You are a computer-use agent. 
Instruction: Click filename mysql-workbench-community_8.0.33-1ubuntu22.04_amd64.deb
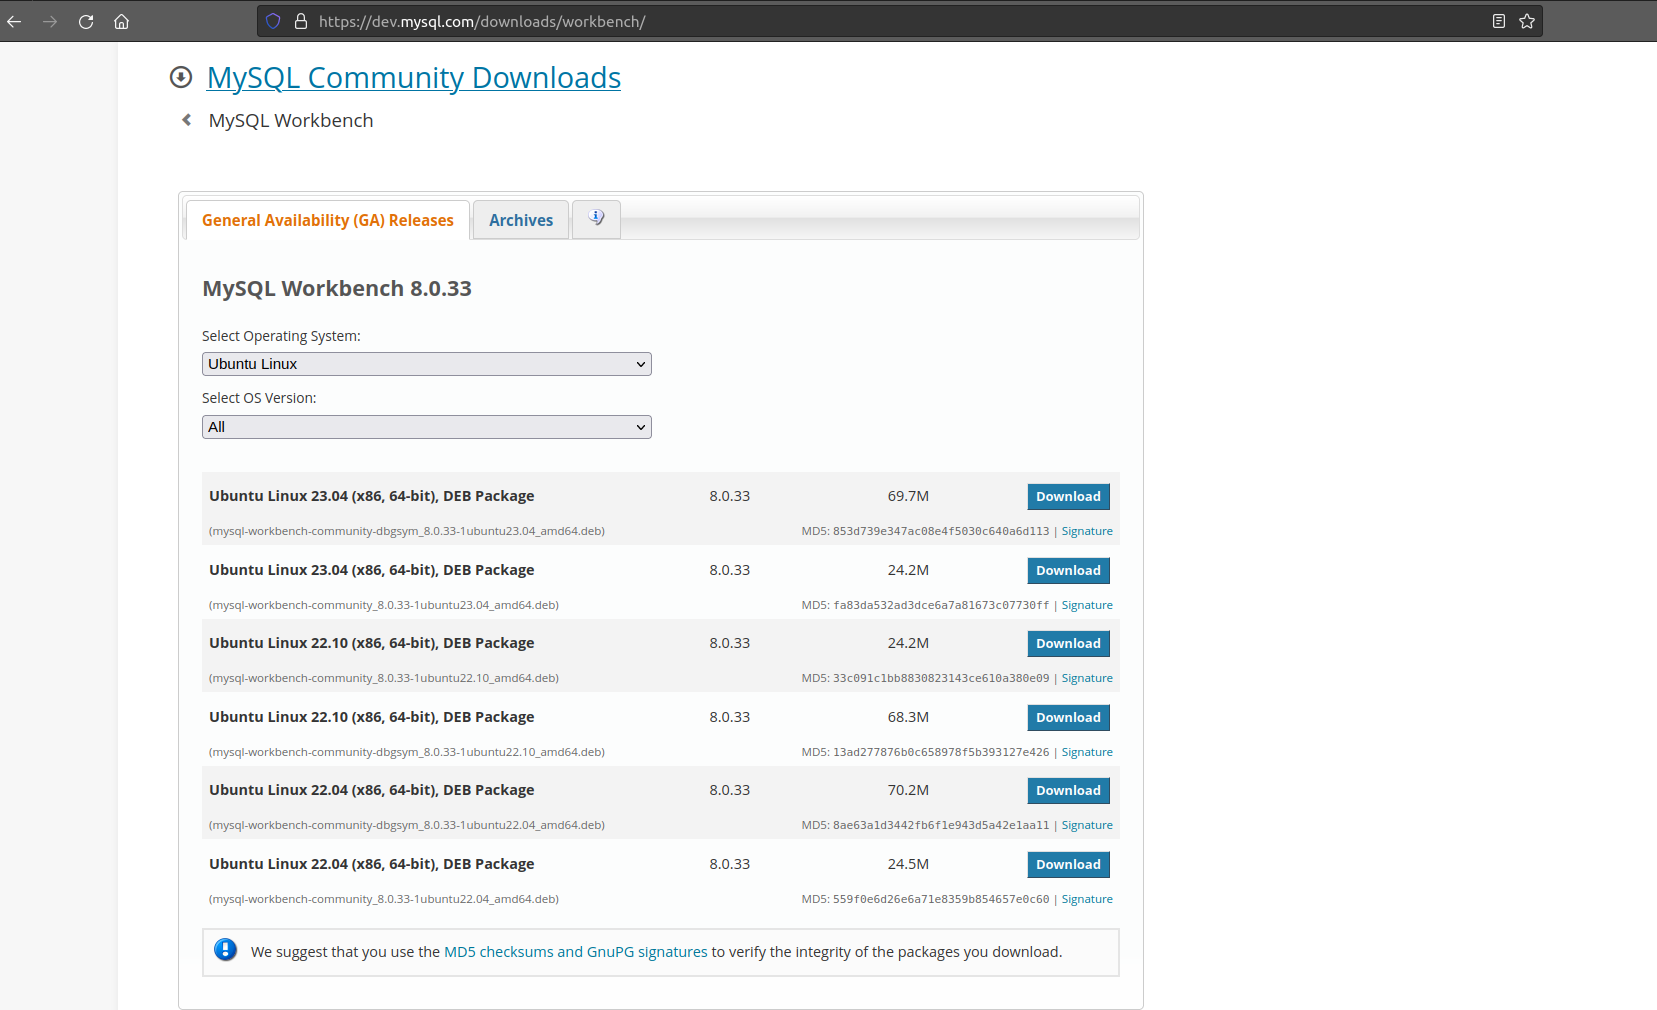tap(384, 899)
